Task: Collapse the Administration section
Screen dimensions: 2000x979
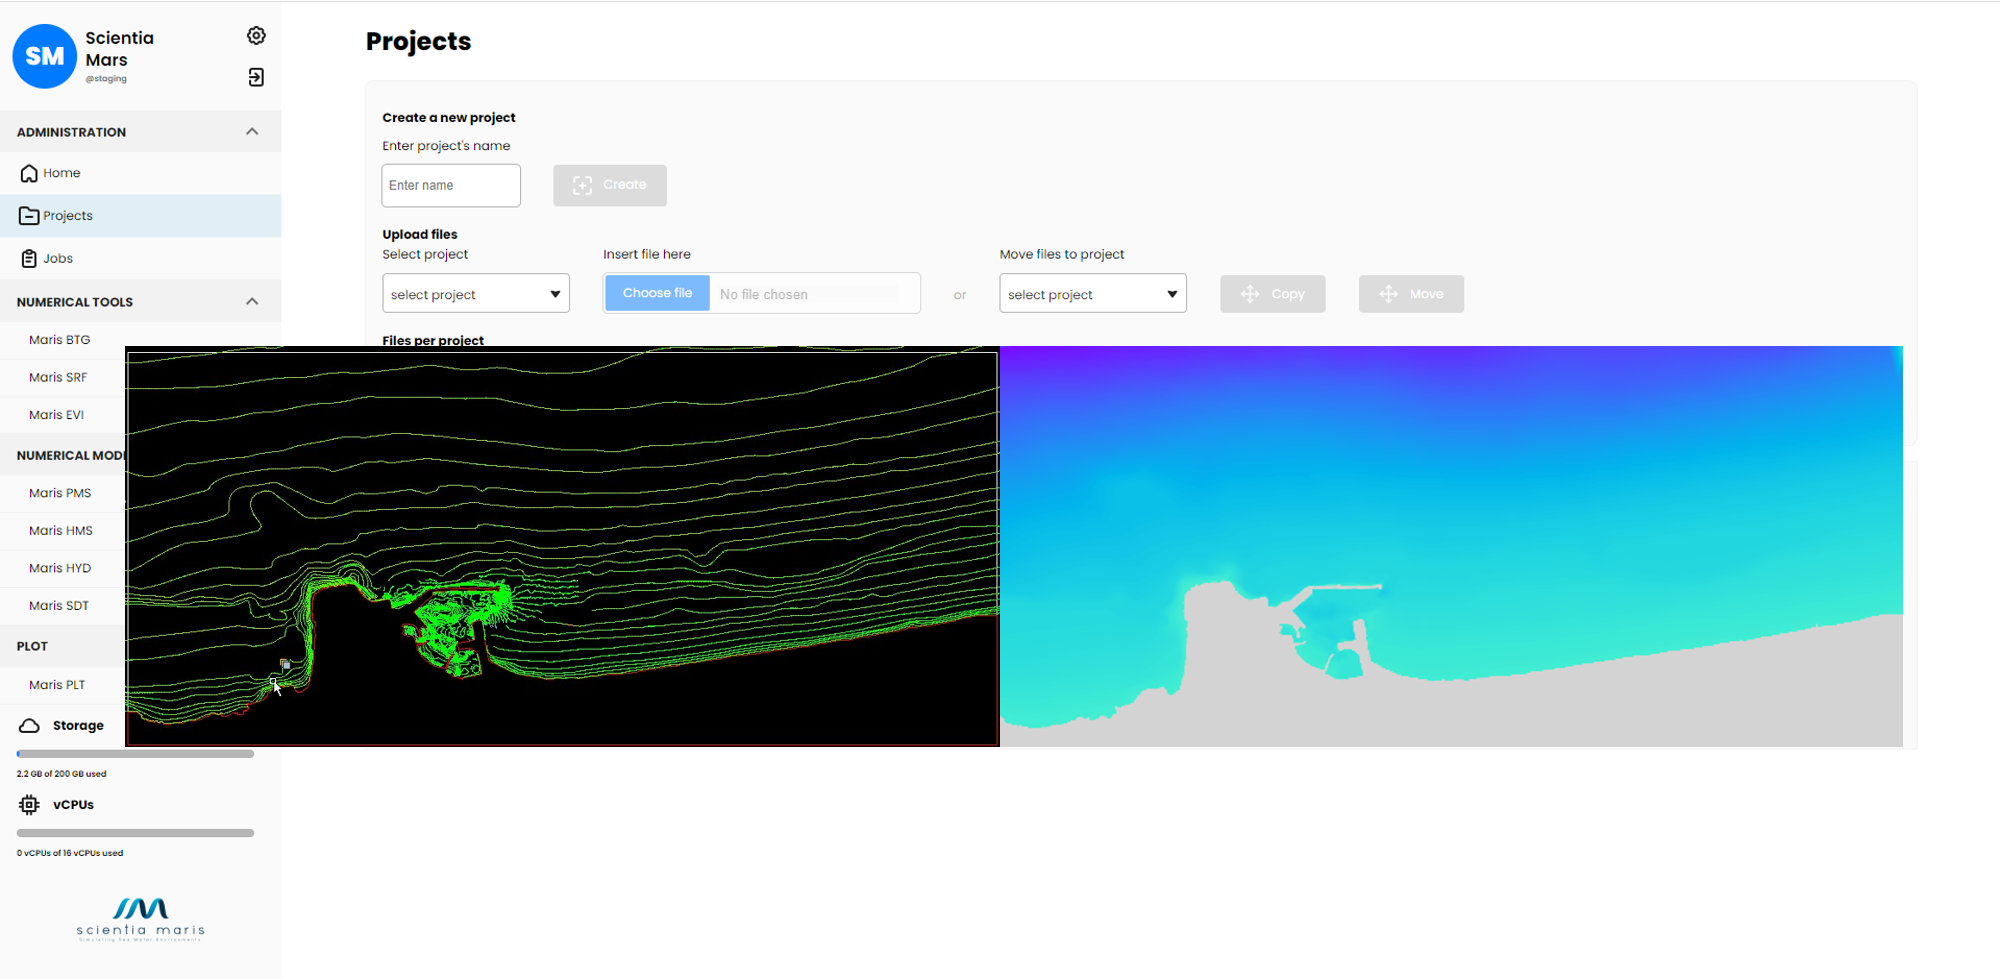Action: [252, 131]
